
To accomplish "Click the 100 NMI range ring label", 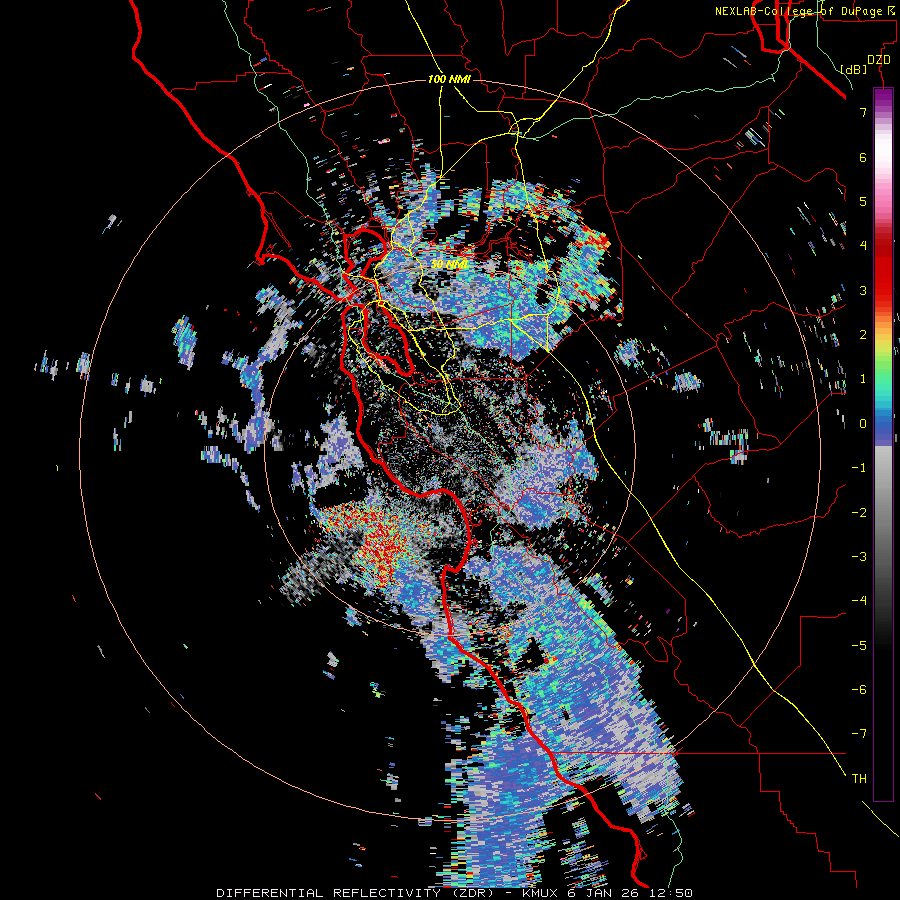I will point(449,79).
